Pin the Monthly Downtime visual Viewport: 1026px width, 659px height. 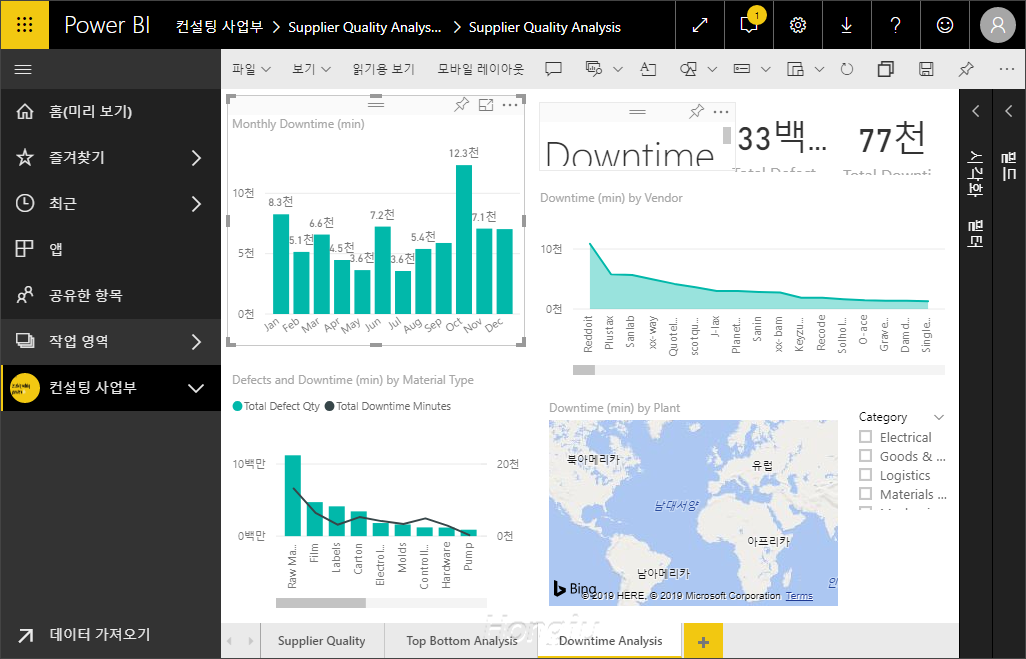pyautogui.click(x=462, y=104)
